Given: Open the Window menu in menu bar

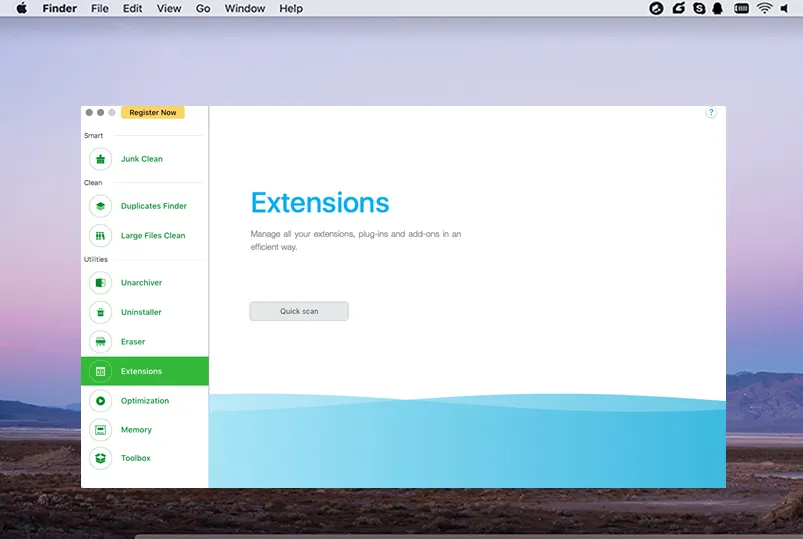Looking at the screenshot, I should [x=245, y=9].
